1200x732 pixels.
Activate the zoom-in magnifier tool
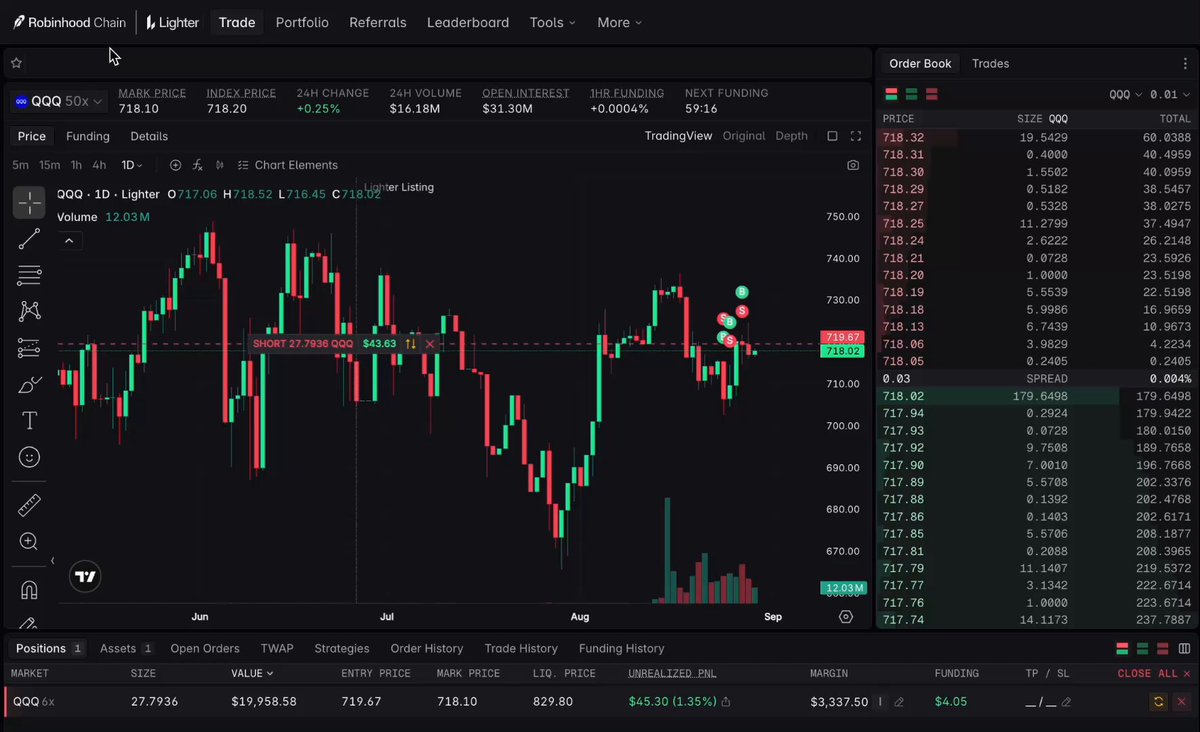[x=29, y=541]
